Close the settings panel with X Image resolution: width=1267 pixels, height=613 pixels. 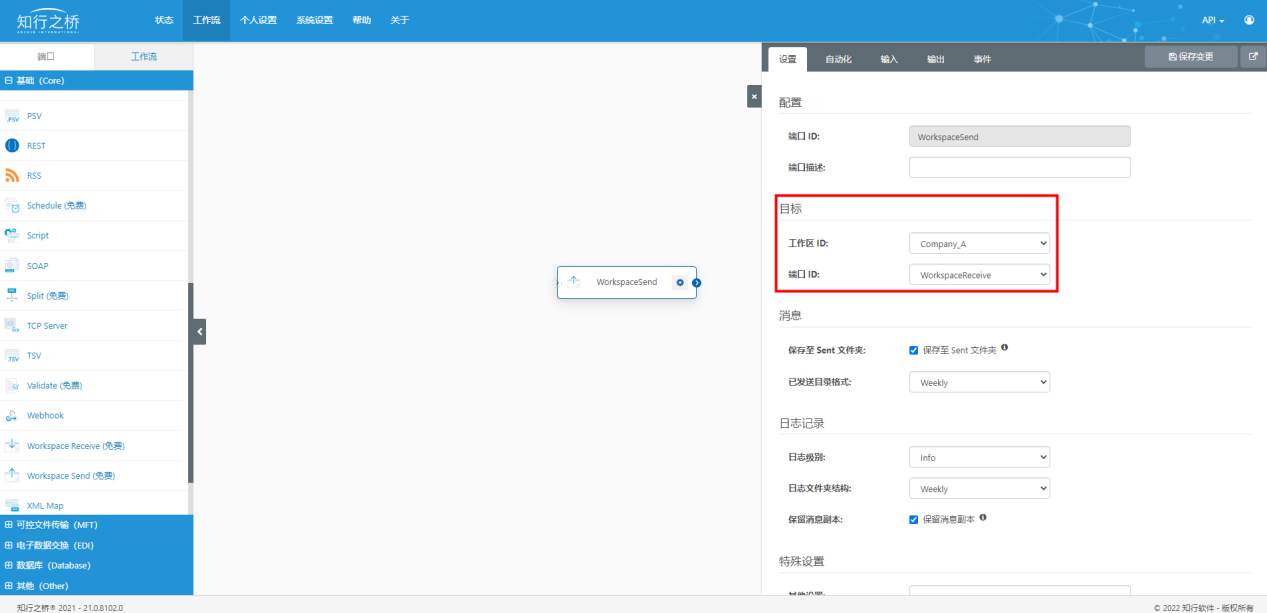click(x=754, y=96)
